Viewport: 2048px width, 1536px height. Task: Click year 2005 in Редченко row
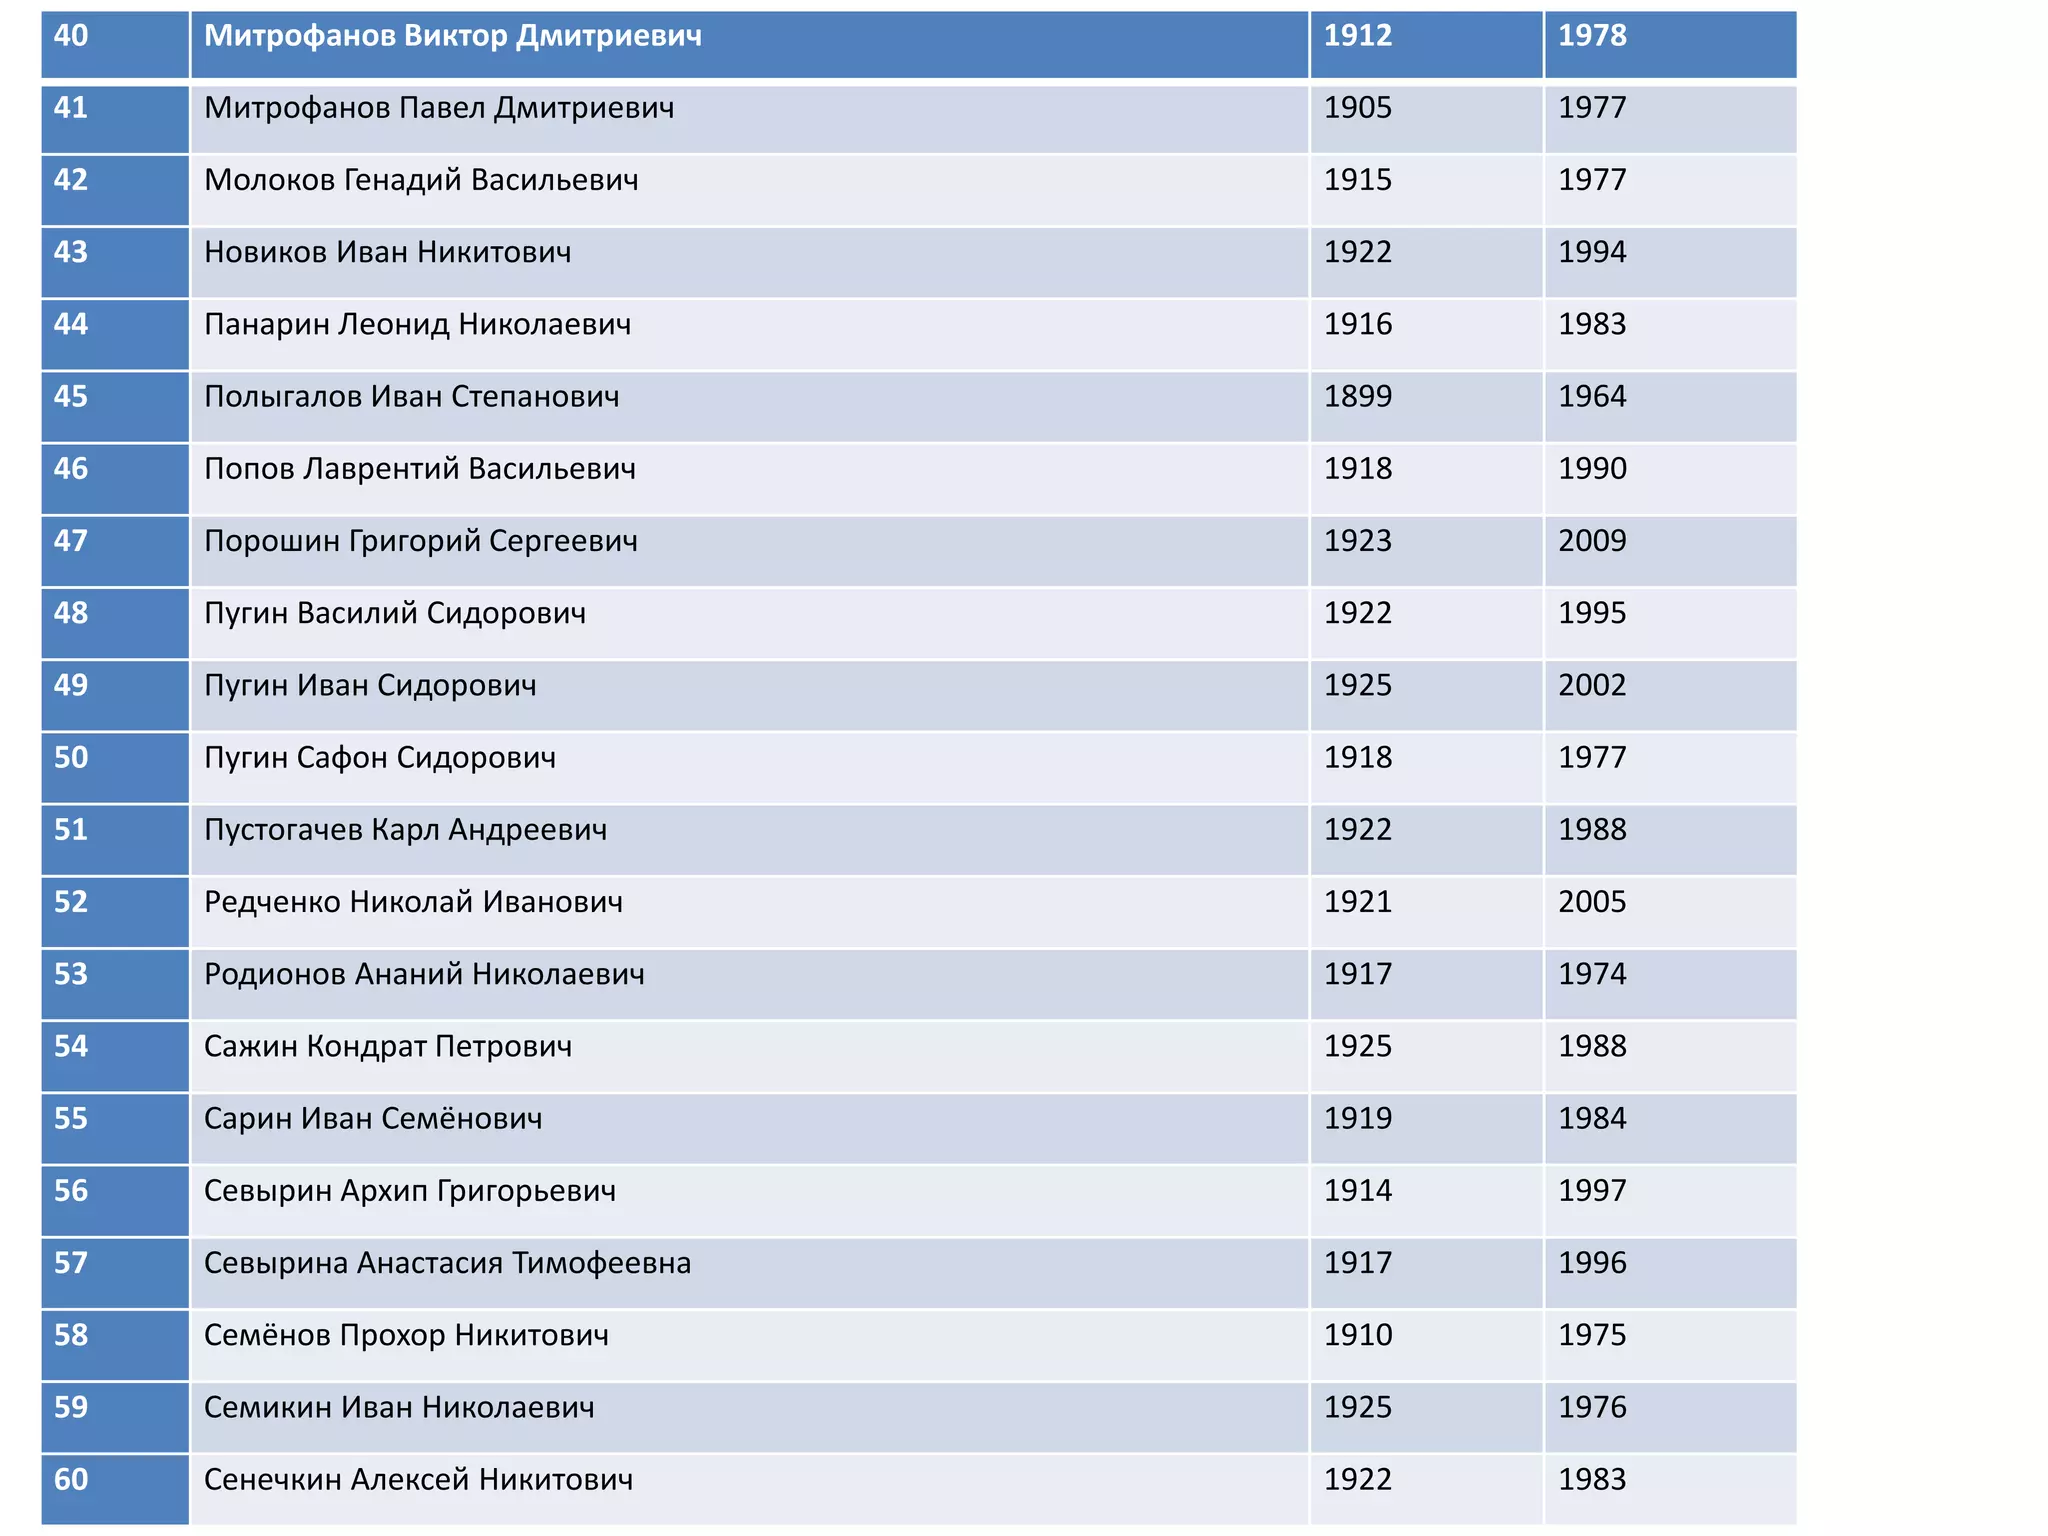pos(1592,902)
